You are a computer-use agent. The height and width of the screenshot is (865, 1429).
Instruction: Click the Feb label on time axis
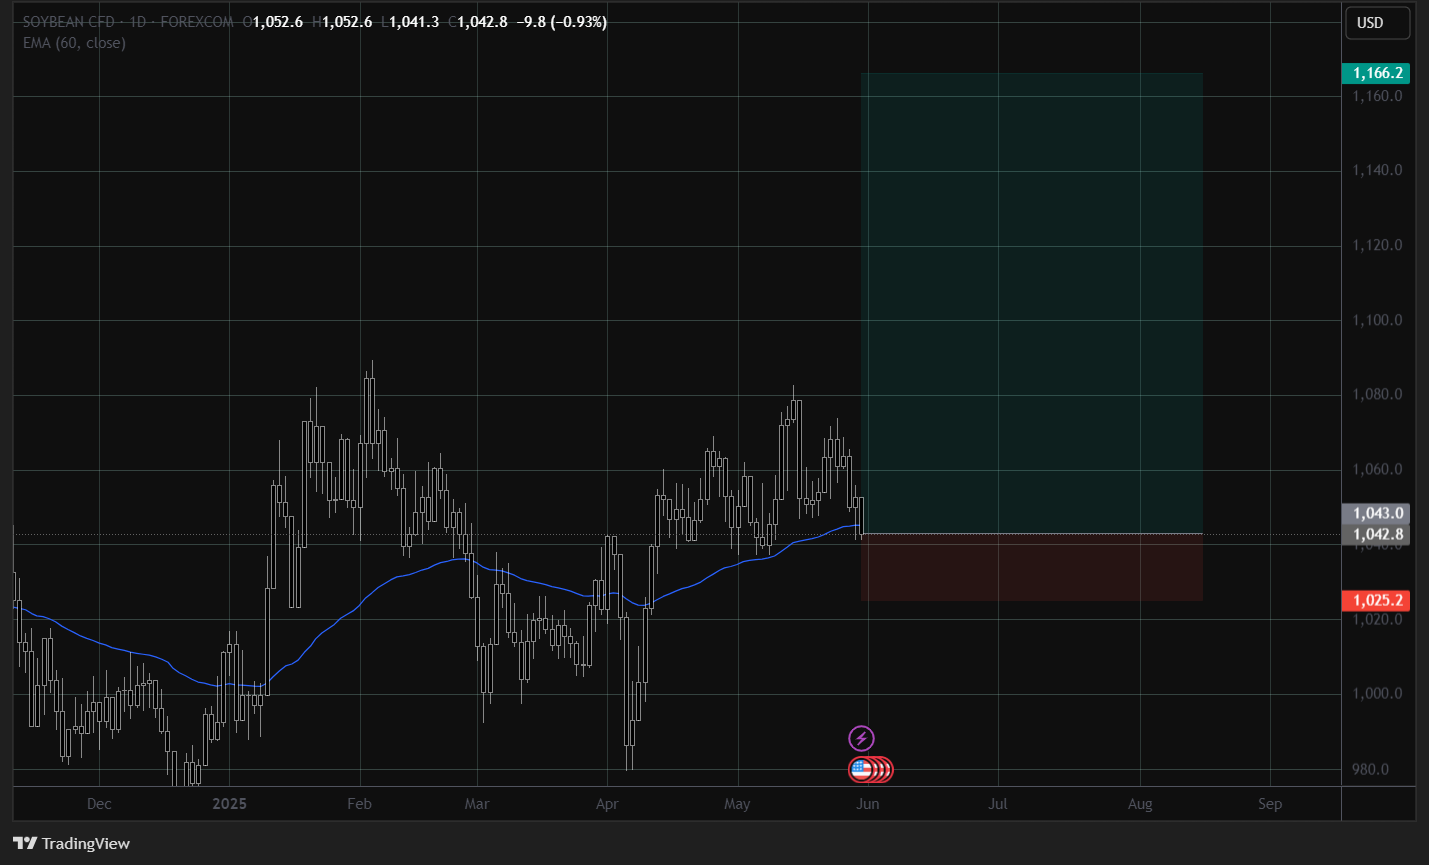[359, 804]
